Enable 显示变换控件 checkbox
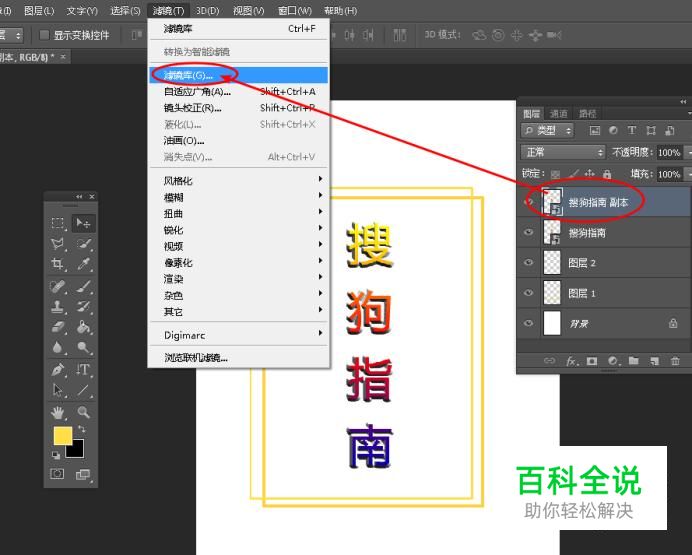This screenshot has width=692, height=555. 44,35
